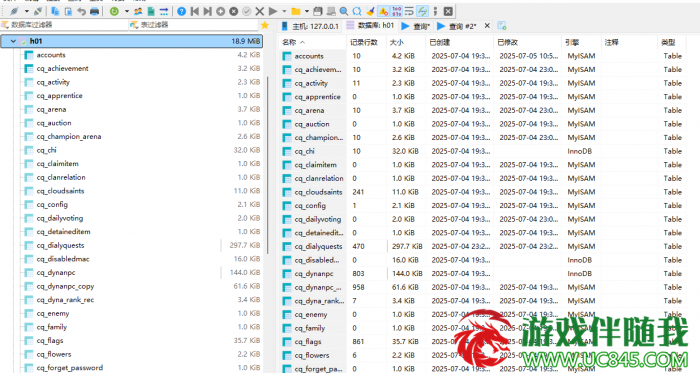The height and width of the screenshot is (373, 700).
Task: Click the yellow star favorites icon
Action: (x=265, y=25)
